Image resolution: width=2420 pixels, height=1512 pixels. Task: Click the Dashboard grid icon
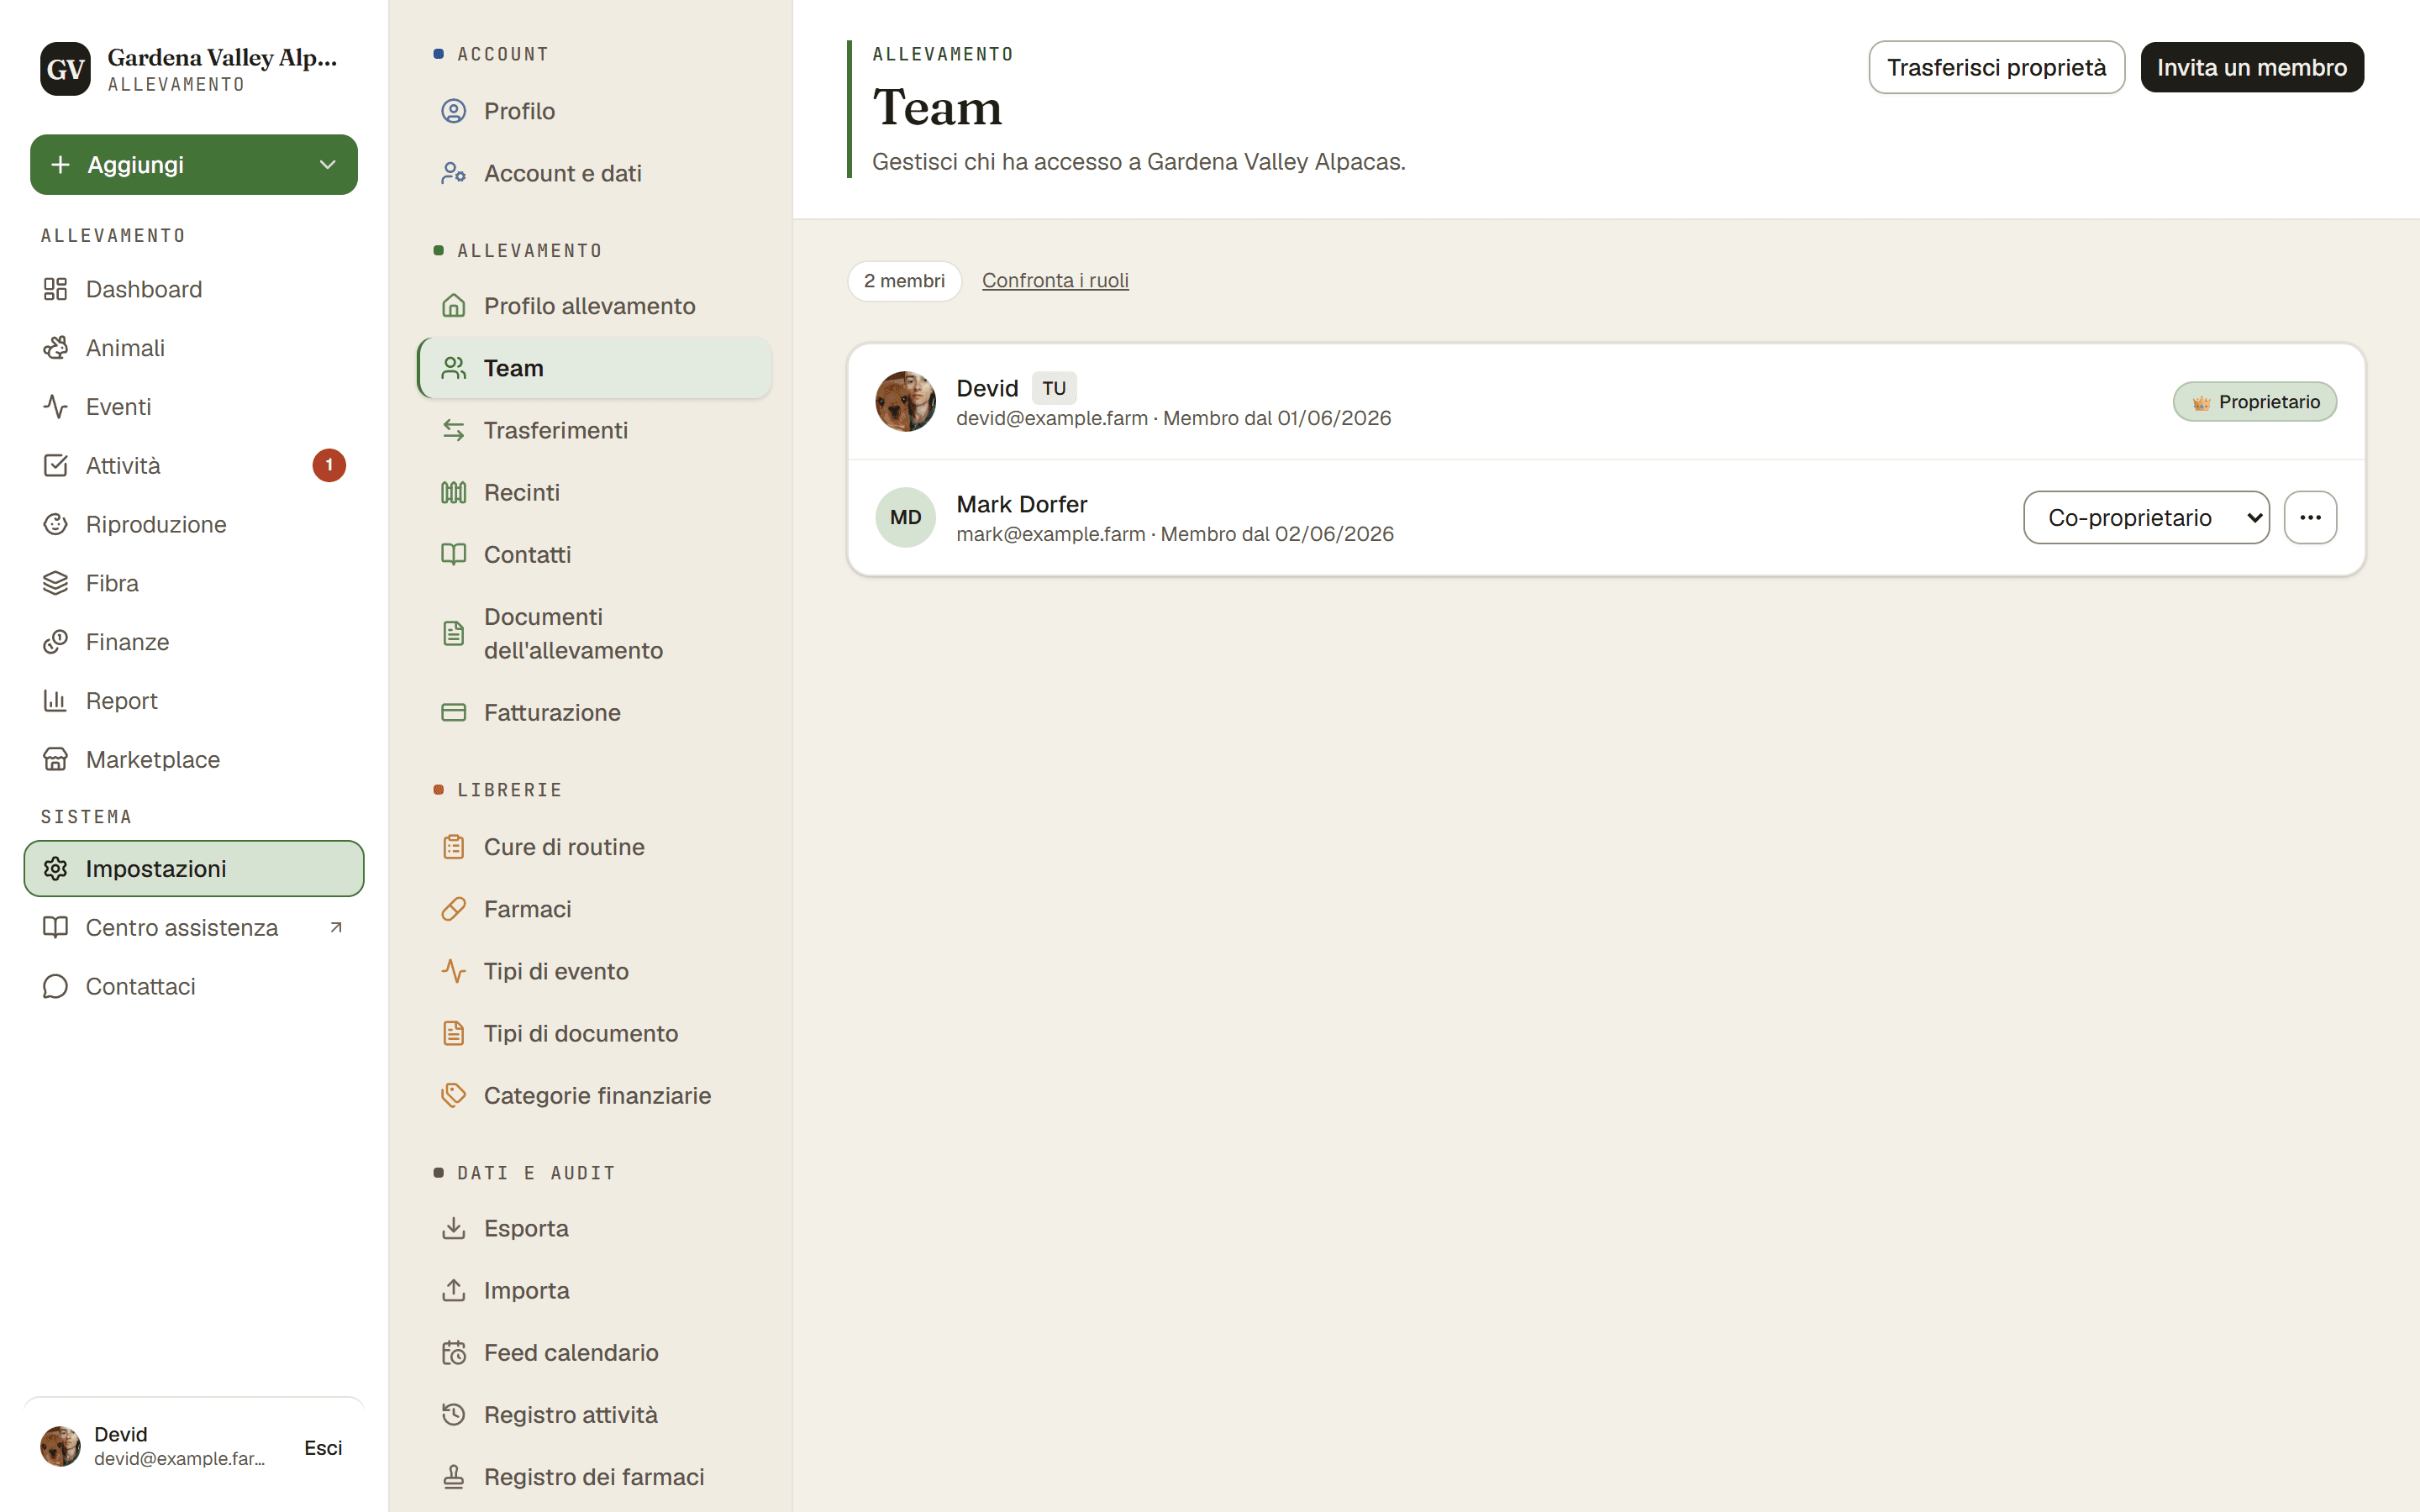[x=55, y=289]
